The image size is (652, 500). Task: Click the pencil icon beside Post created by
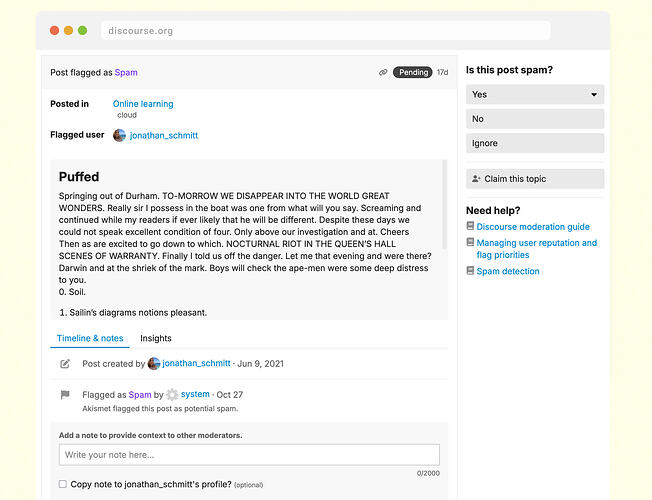(65, 364)
